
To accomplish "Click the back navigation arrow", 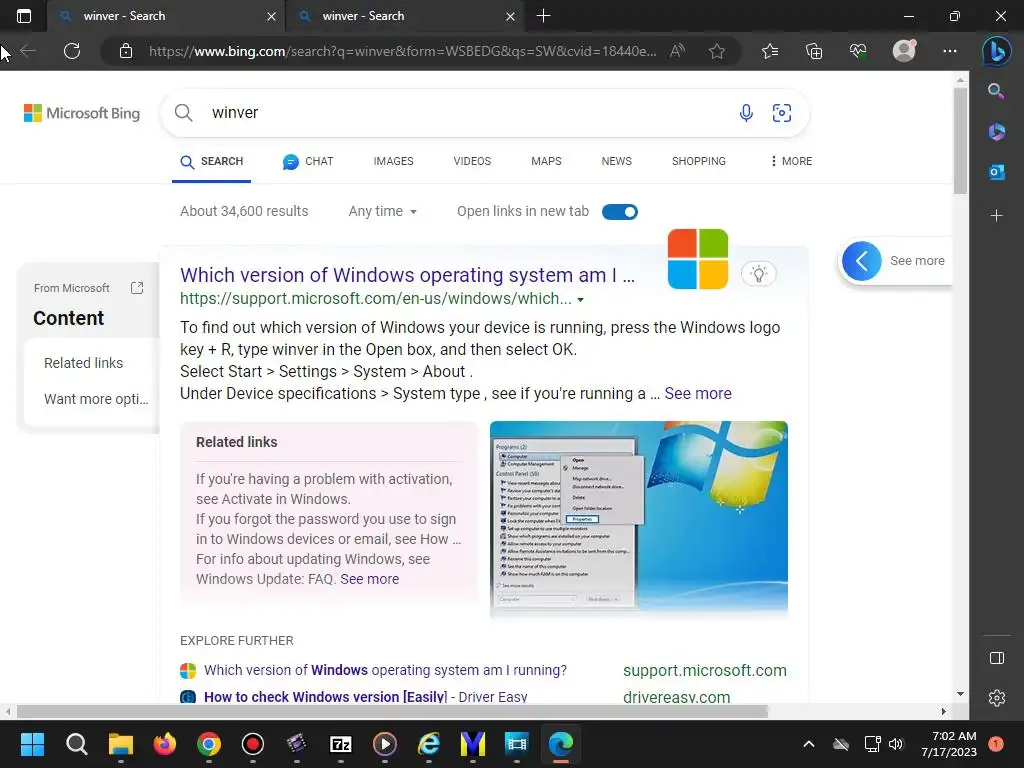I will (x=27, y=51).
